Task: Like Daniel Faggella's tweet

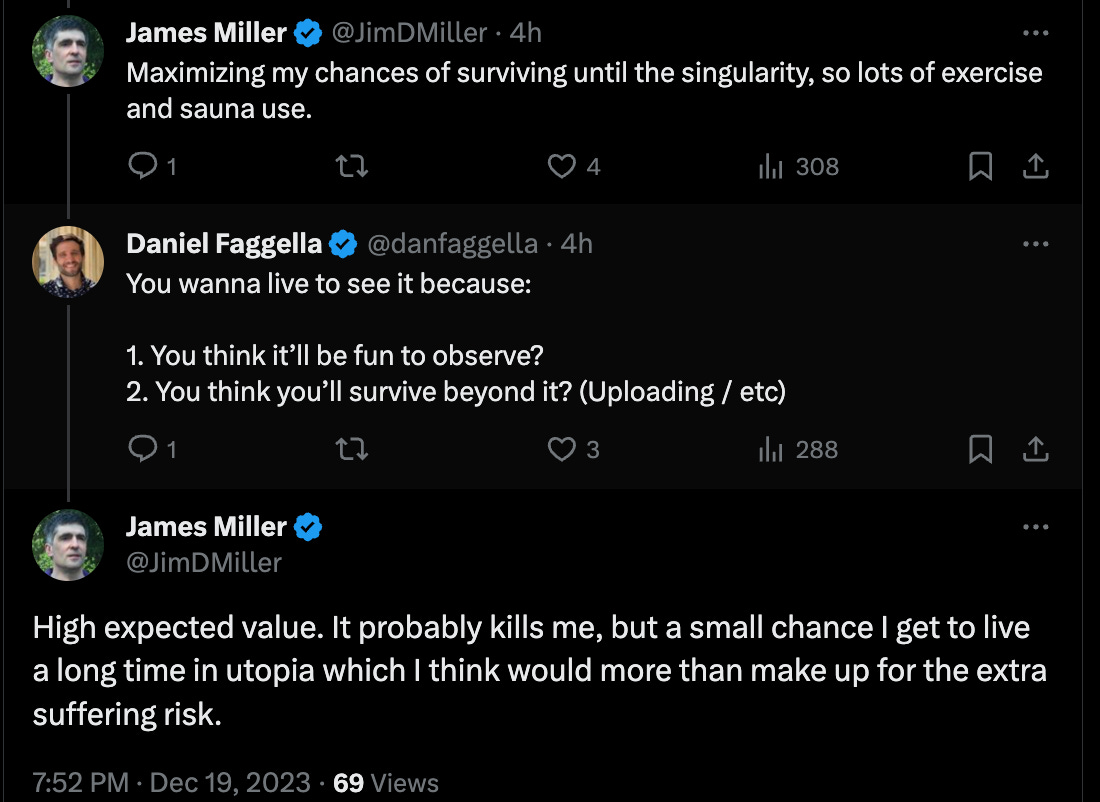Action: 562,450
